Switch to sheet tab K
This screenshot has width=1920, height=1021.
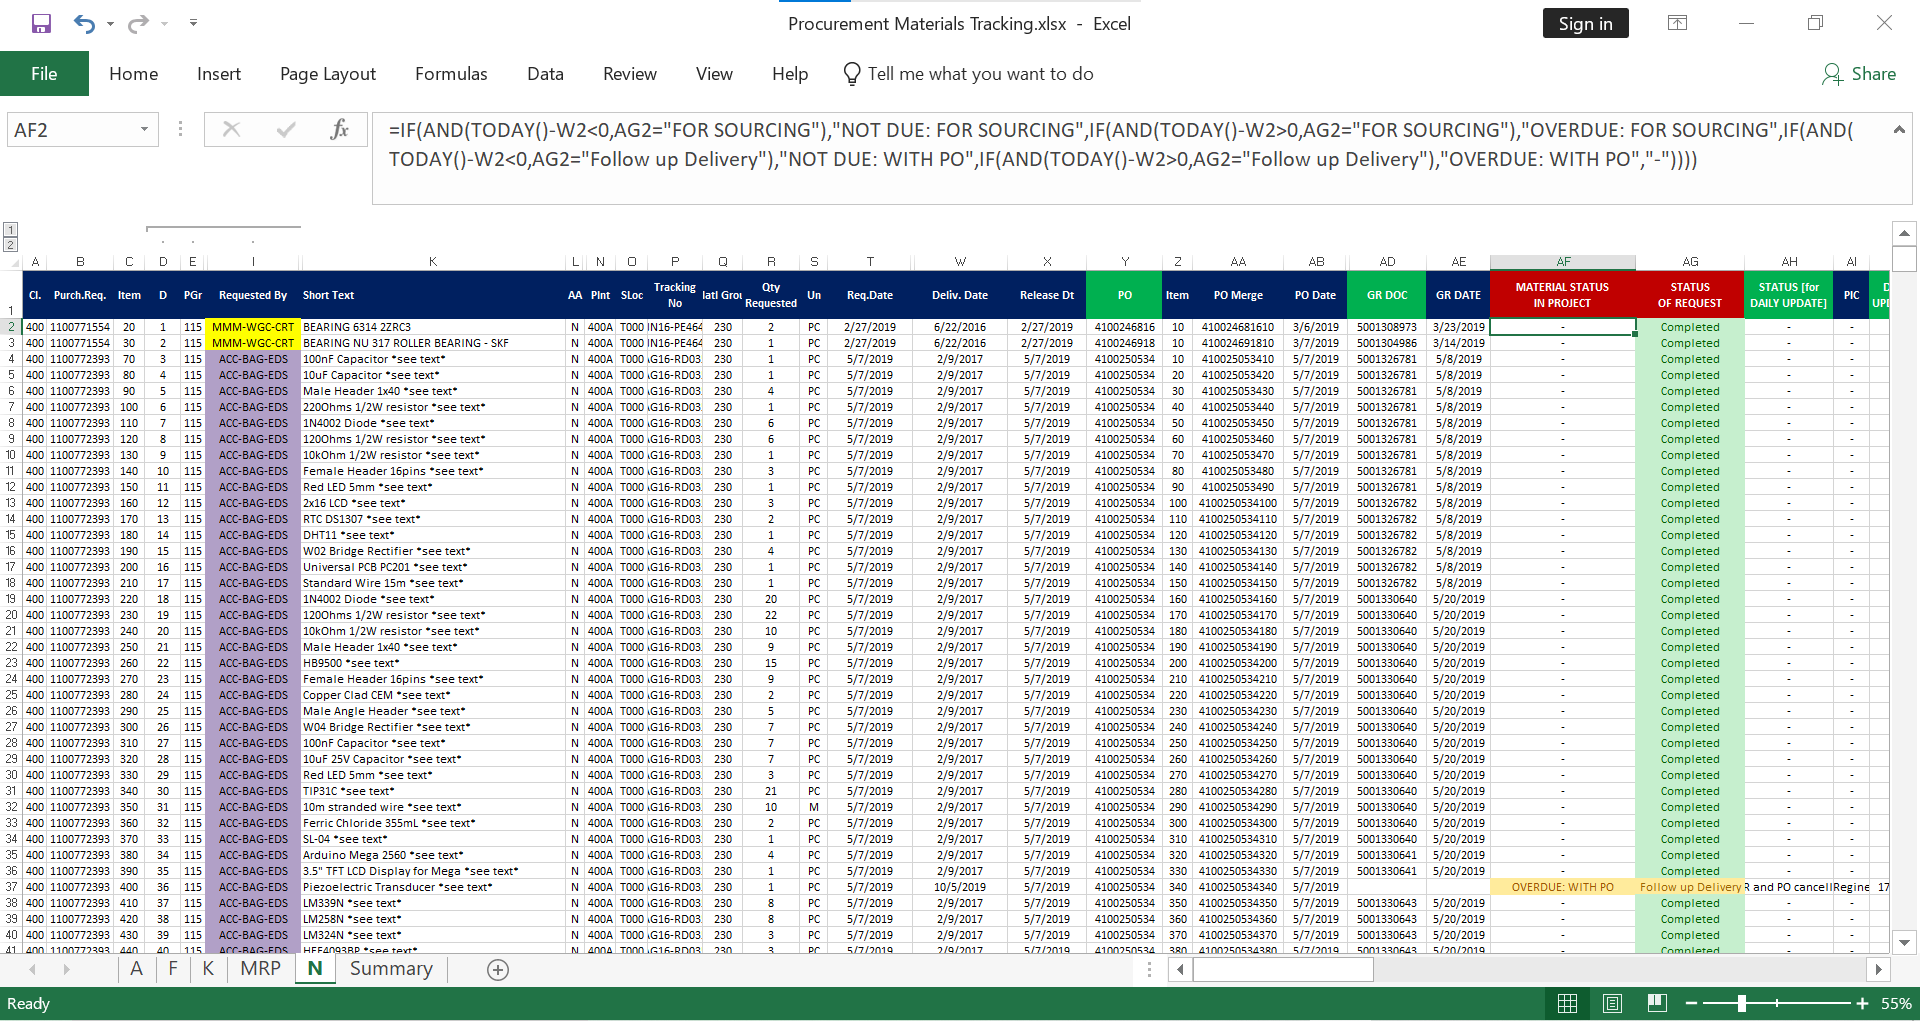[x=208, y=969]
